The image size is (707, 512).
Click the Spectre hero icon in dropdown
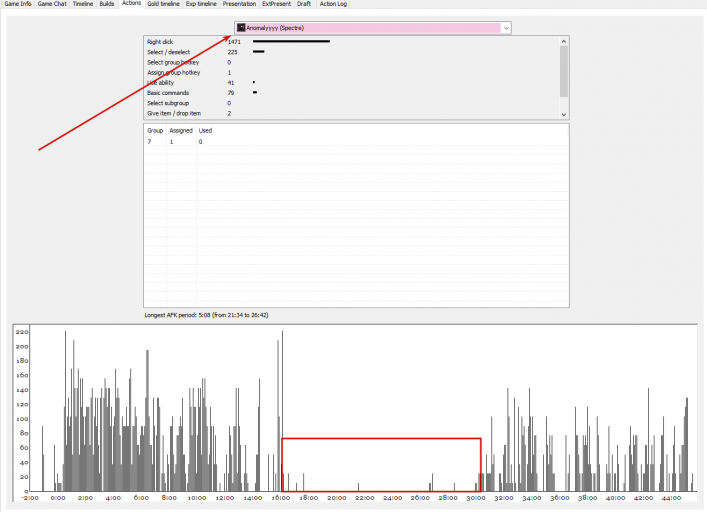(x=241, y=28)
